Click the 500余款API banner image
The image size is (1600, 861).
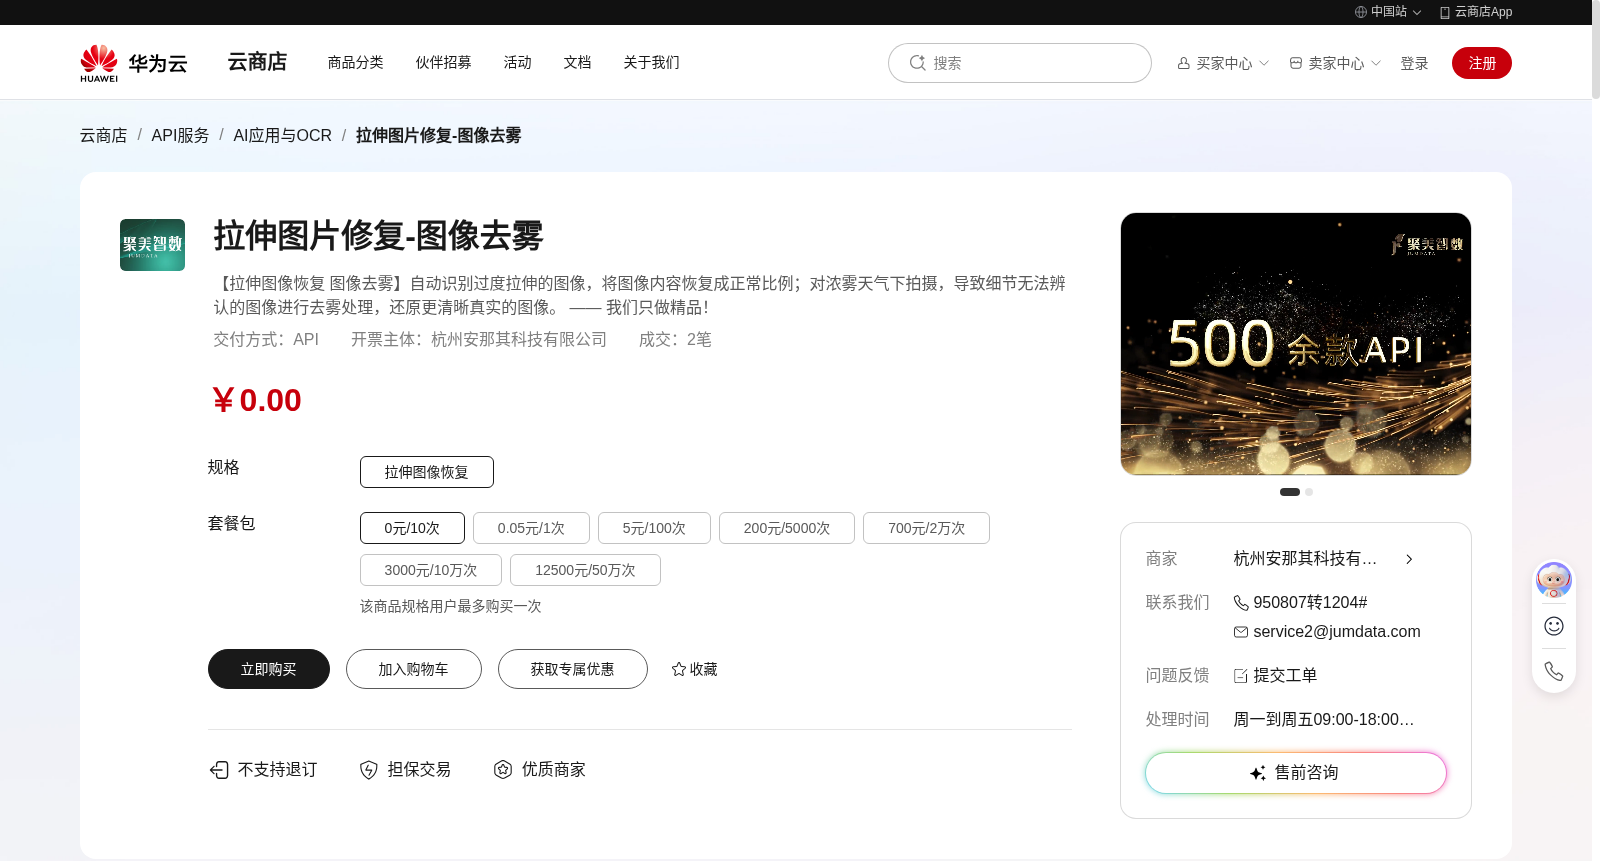[x=1296, y=344]
